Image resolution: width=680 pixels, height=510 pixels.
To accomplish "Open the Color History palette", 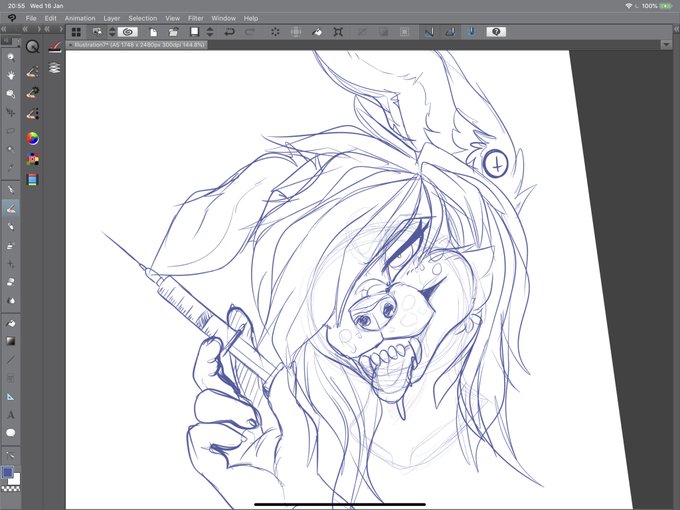I will 33,180.
